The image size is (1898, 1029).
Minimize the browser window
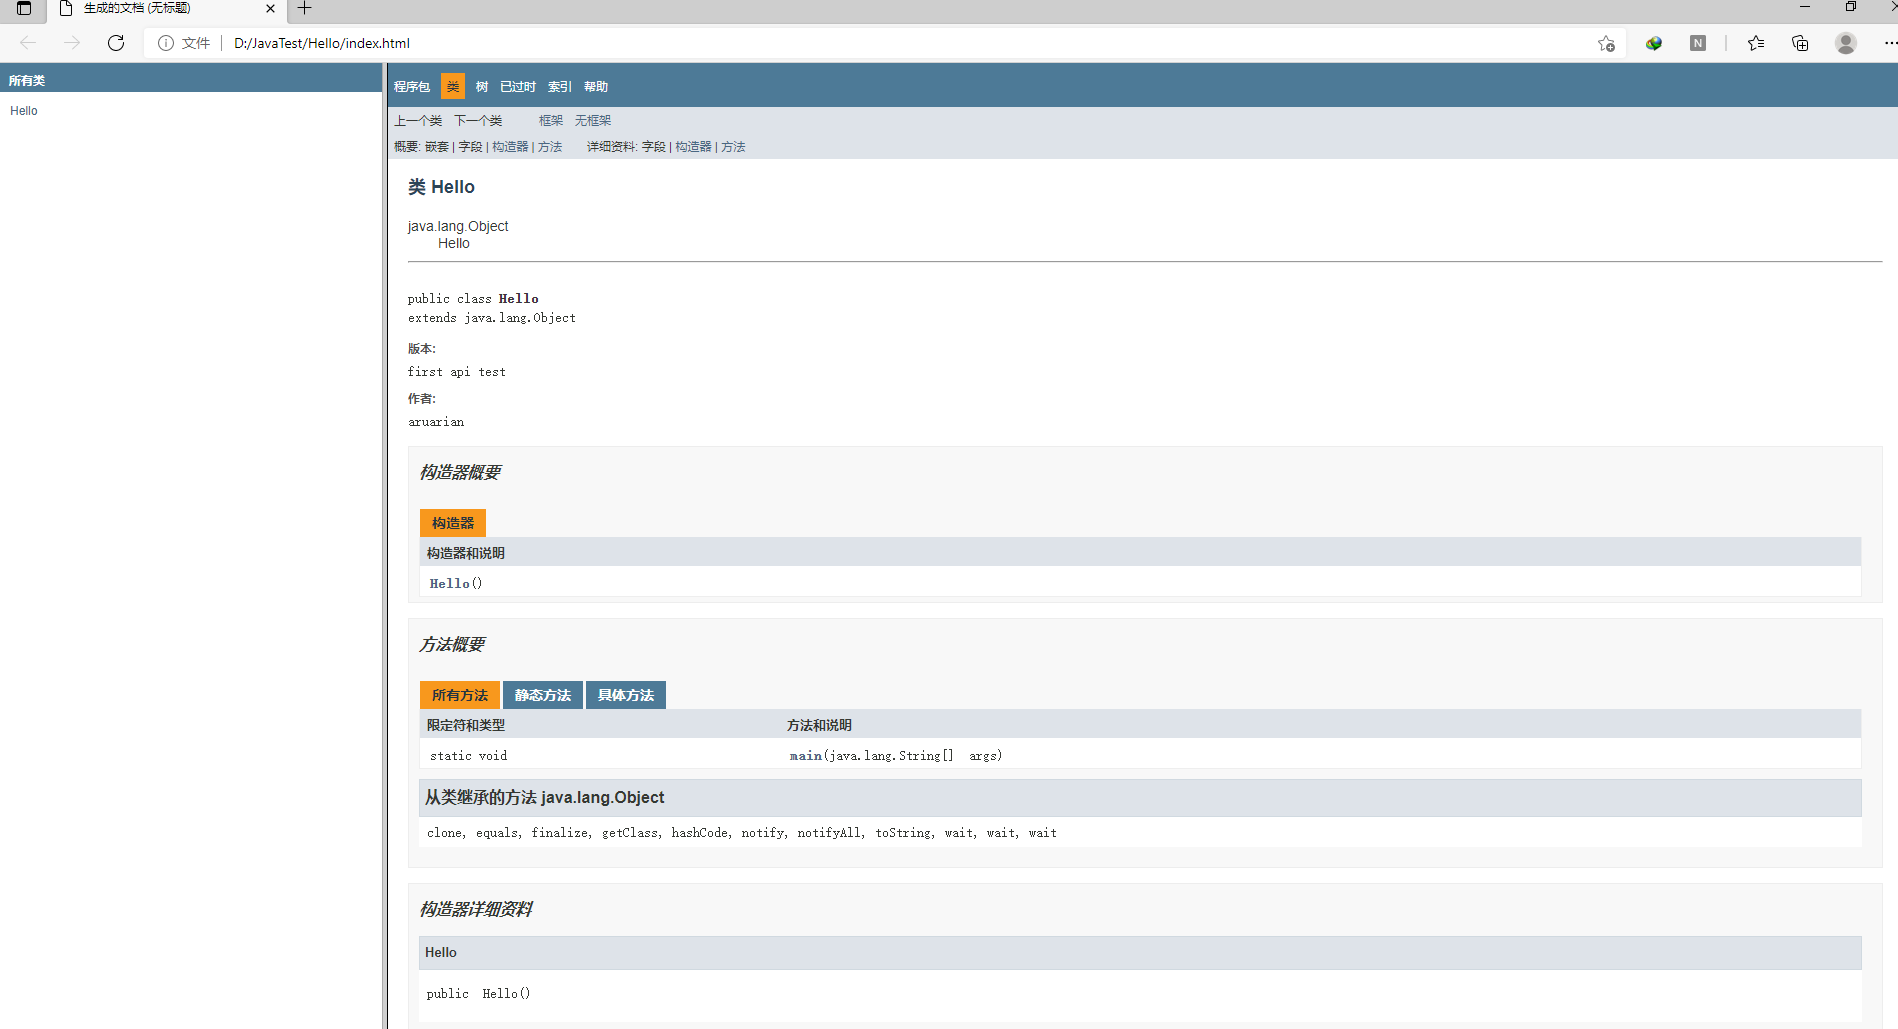1805,7
